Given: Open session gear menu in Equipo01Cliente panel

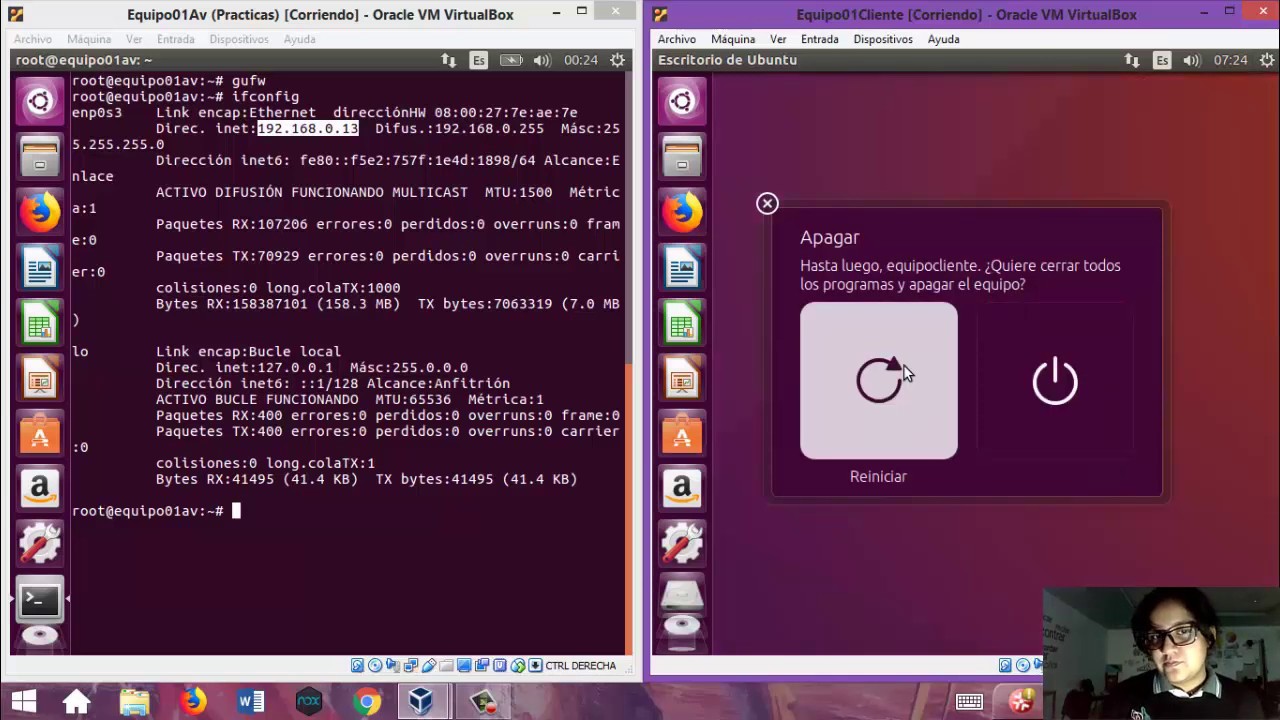Looking at the screenshot, I should (x=1266, y=60).
